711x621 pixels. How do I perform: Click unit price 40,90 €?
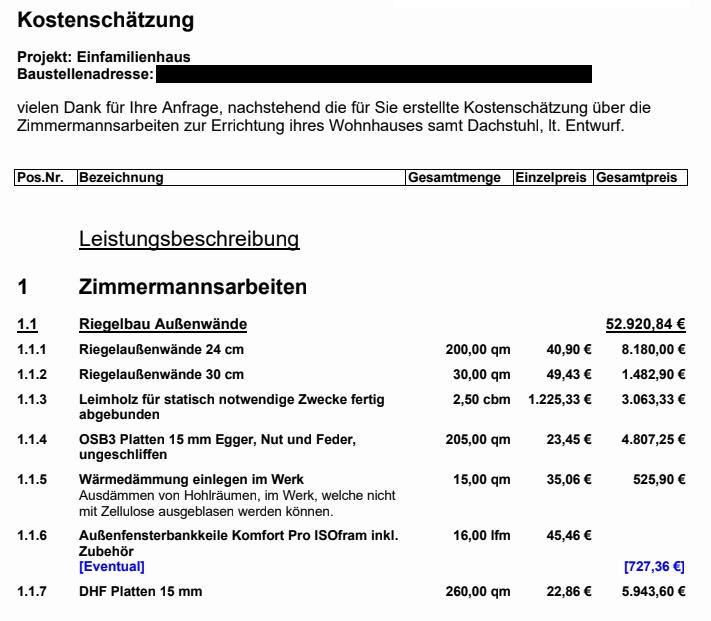tap(569, 349)
